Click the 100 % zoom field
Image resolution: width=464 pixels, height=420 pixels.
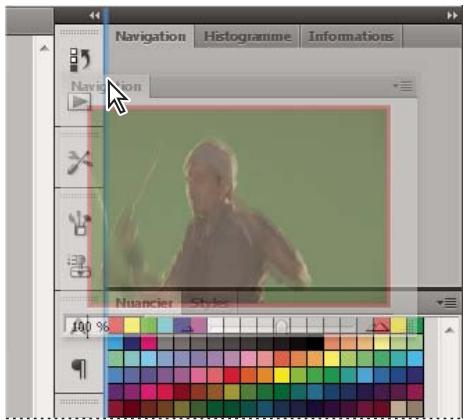[88, 326]
